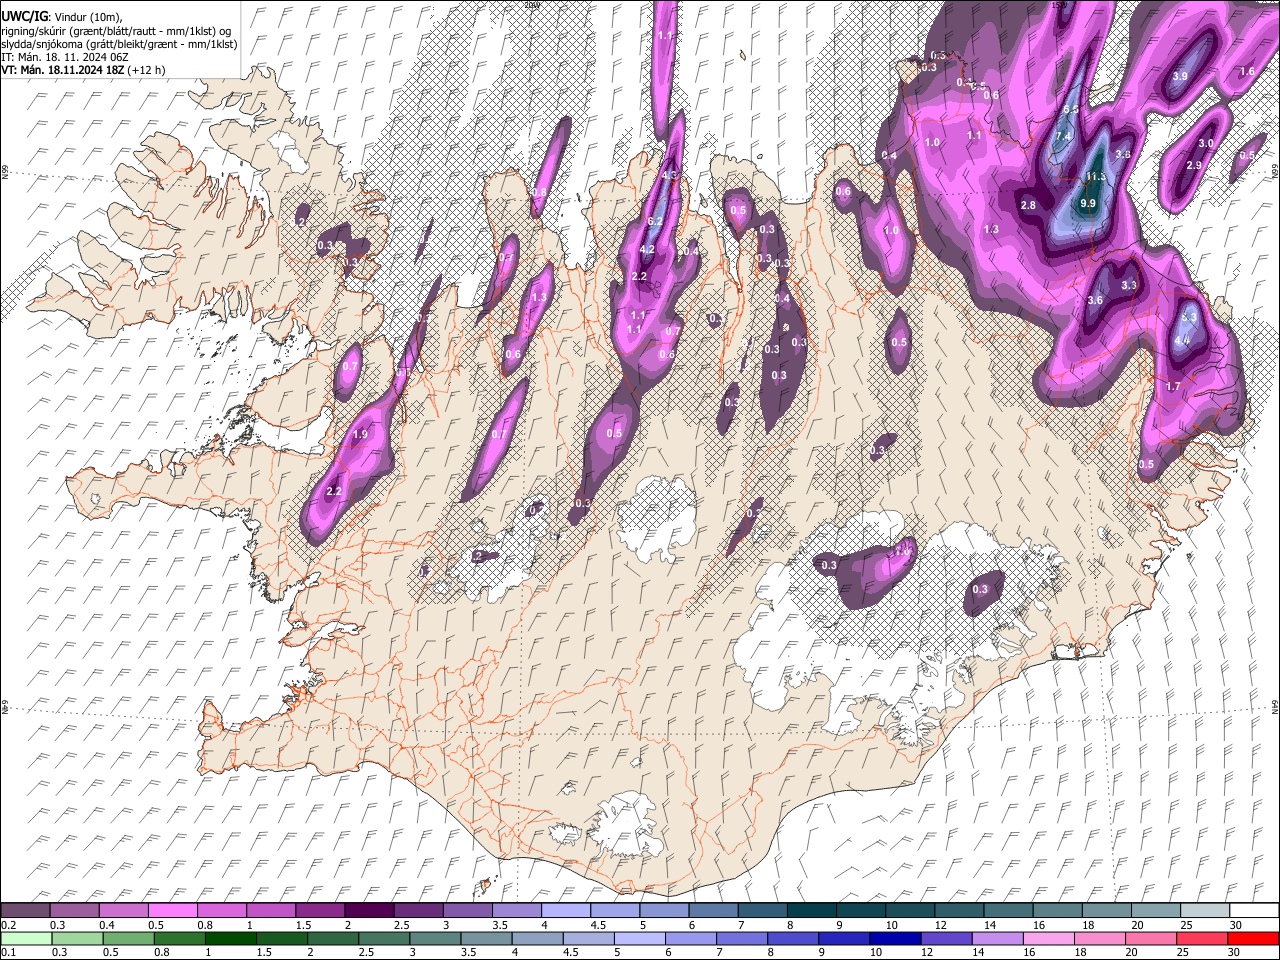Pick the white snow scale swatch after 30

pos(1254,910)
